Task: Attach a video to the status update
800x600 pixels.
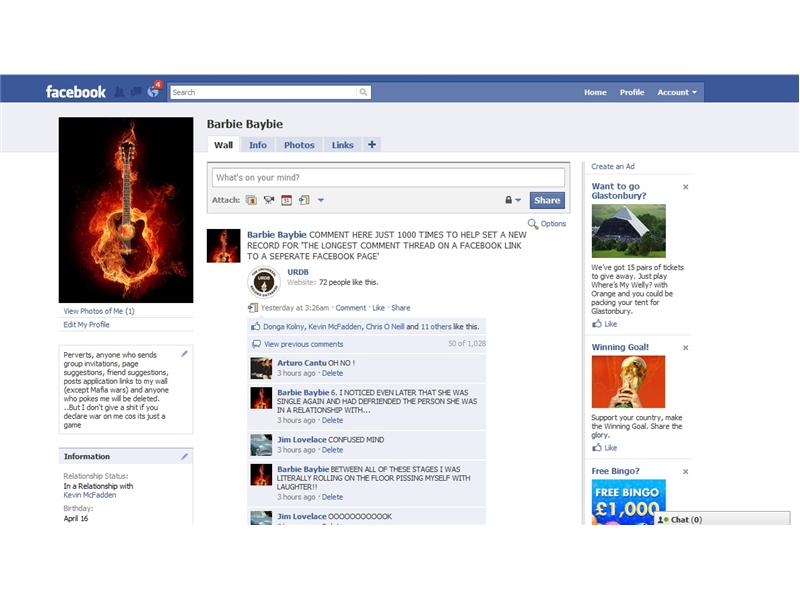Action: click(267, 200)
